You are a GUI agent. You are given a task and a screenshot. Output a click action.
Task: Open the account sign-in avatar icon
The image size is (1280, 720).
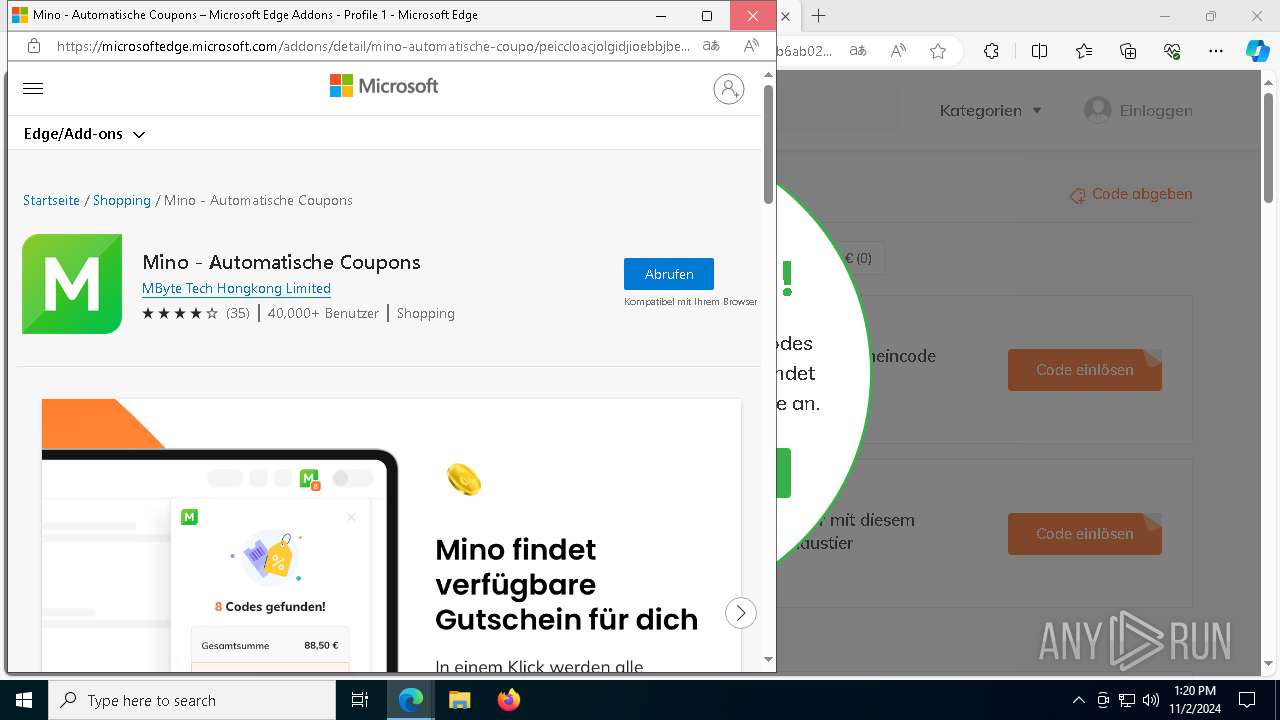pyautogui.click(x=728, y=89)
